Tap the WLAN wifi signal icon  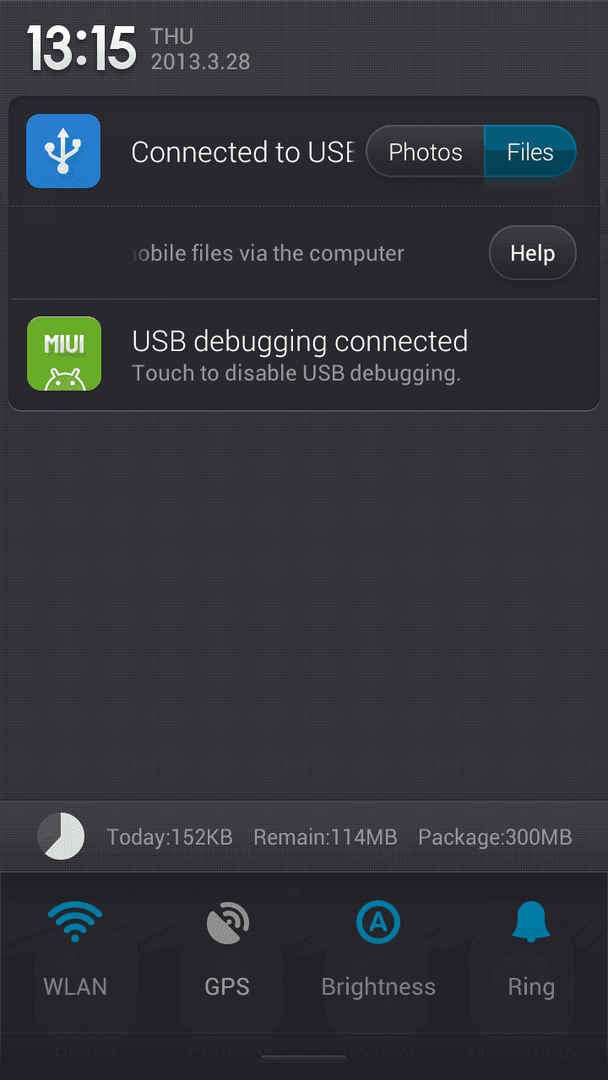tap(75, 923)
